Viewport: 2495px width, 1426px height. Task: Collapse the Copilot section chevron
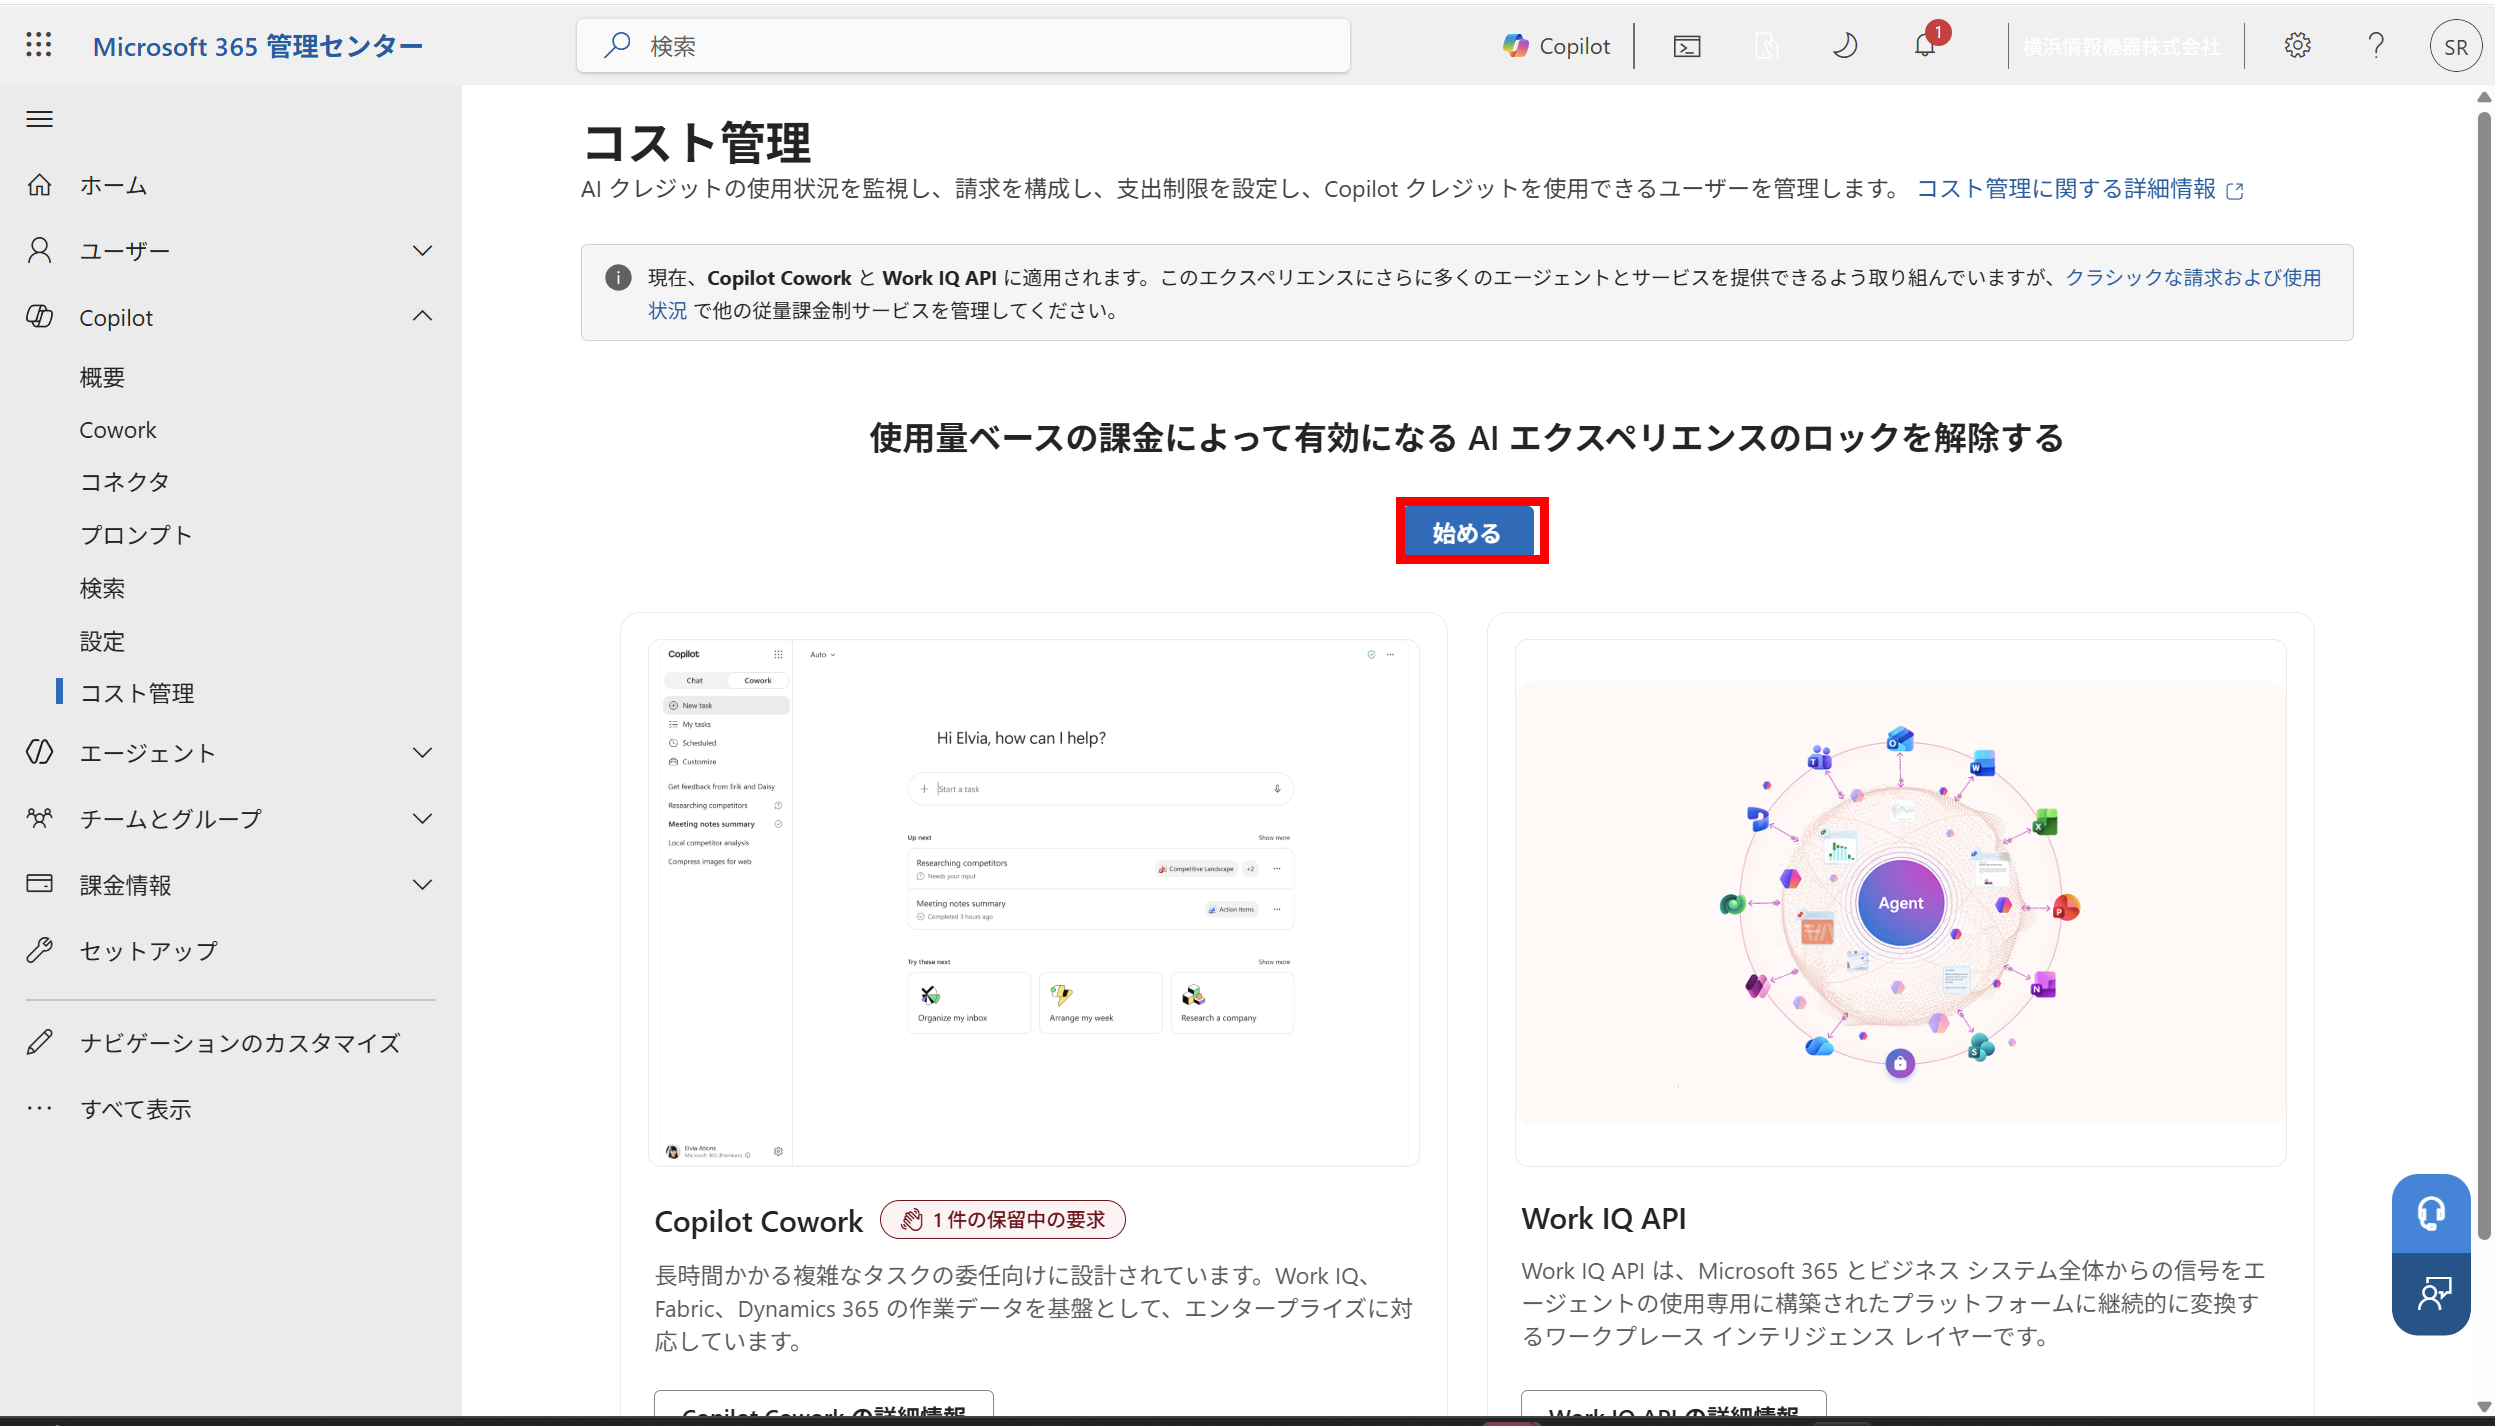[x=422, y=317]
